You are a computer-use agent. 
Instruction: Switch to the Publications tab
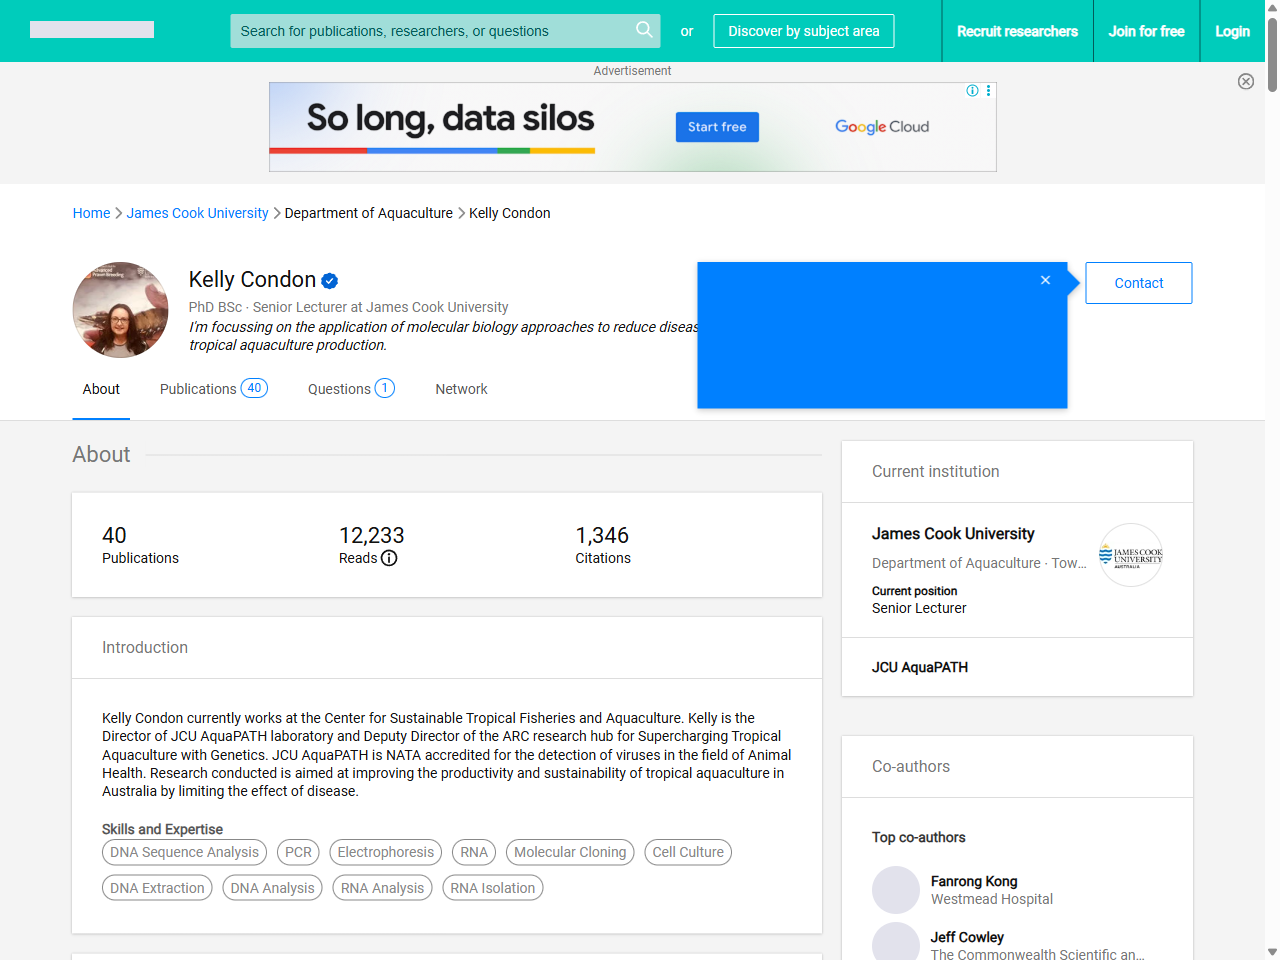(x=198, y=389)
